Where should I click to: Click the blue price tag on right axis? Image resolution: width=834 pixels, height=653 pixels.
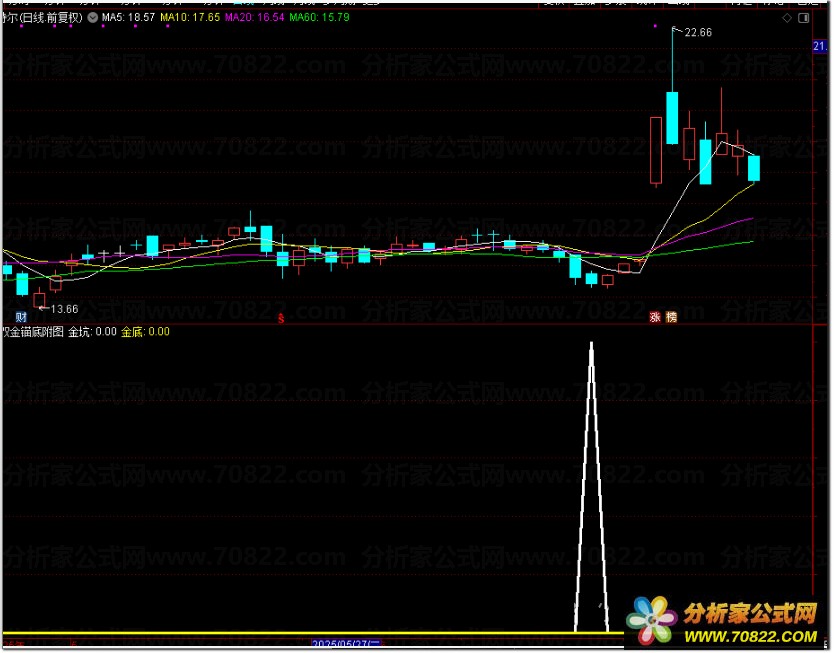[x=821, y=47]
